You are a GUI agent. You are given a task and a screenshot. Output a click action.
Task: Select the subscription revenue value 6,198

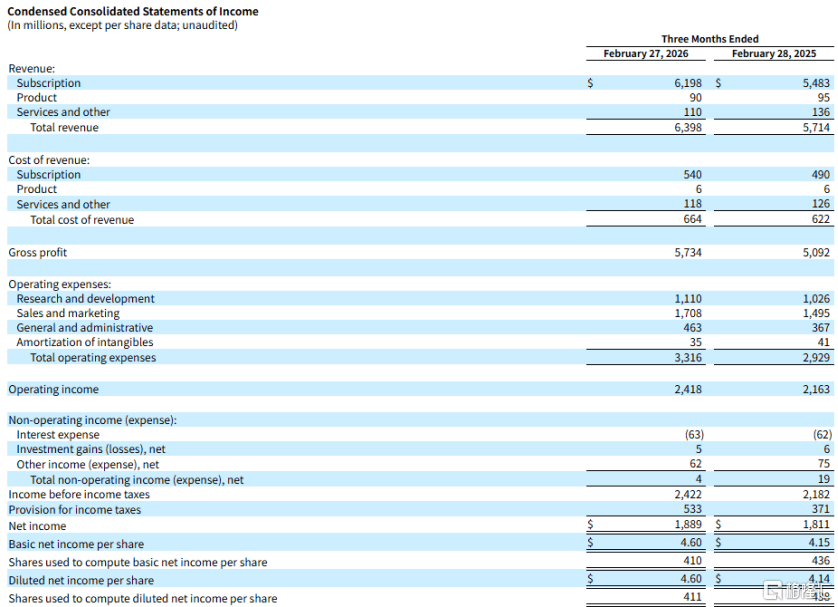coord(687,83)
